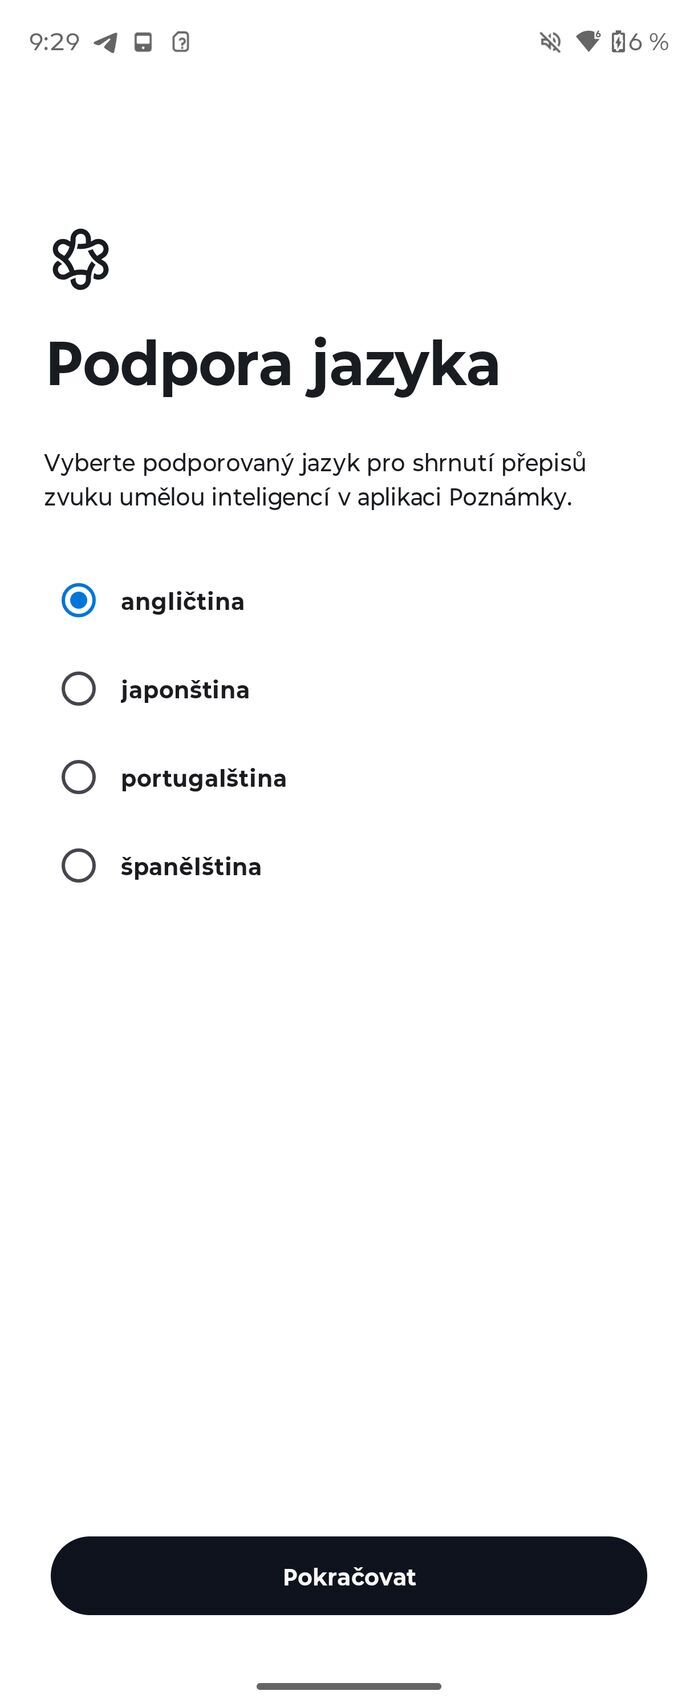Tap the španělština label text
The height and width of the screenshot is (1707, 698).
coord(191,866)
